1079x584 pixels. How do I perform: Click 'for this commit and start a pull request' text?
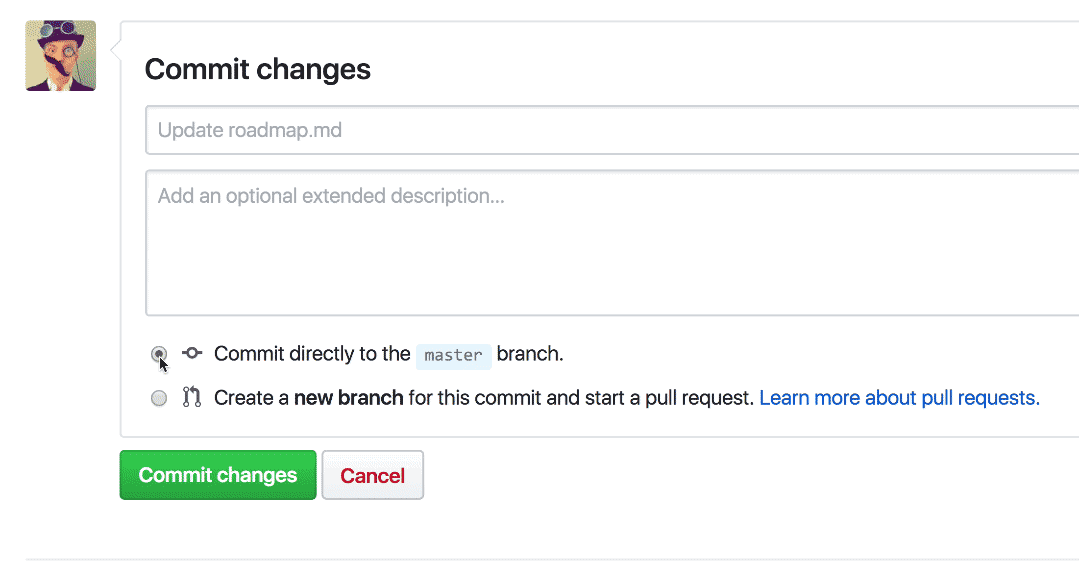coord(580,398)
